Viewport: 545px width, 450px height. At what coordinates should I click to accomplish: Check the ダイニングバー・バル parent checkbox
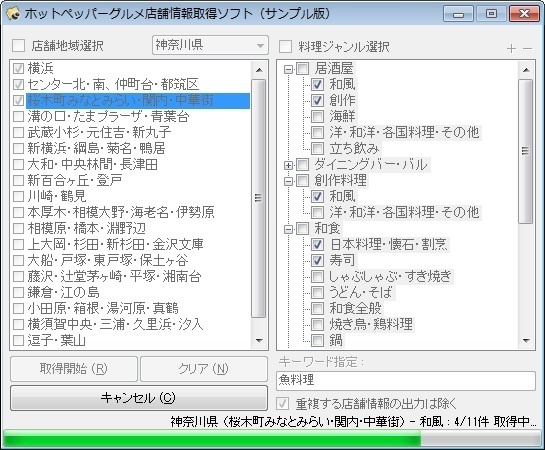pyautogui.click(x=302, y=164)
